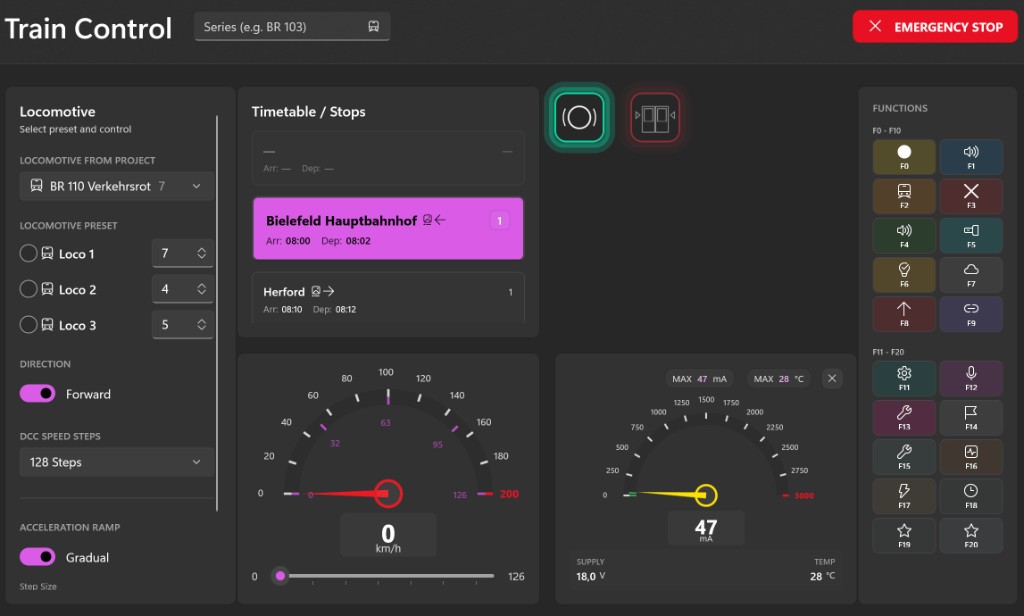Viewport: 1024px width, 616px height.
Task: Trigger the F2 train function
Action: tap(904, 196)
